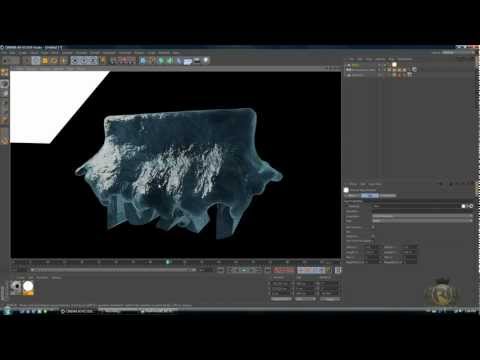The width and height of the screenshot is (480, 360).
Task: Select the green-named object in Object Manager
Action: pos(356,65)
